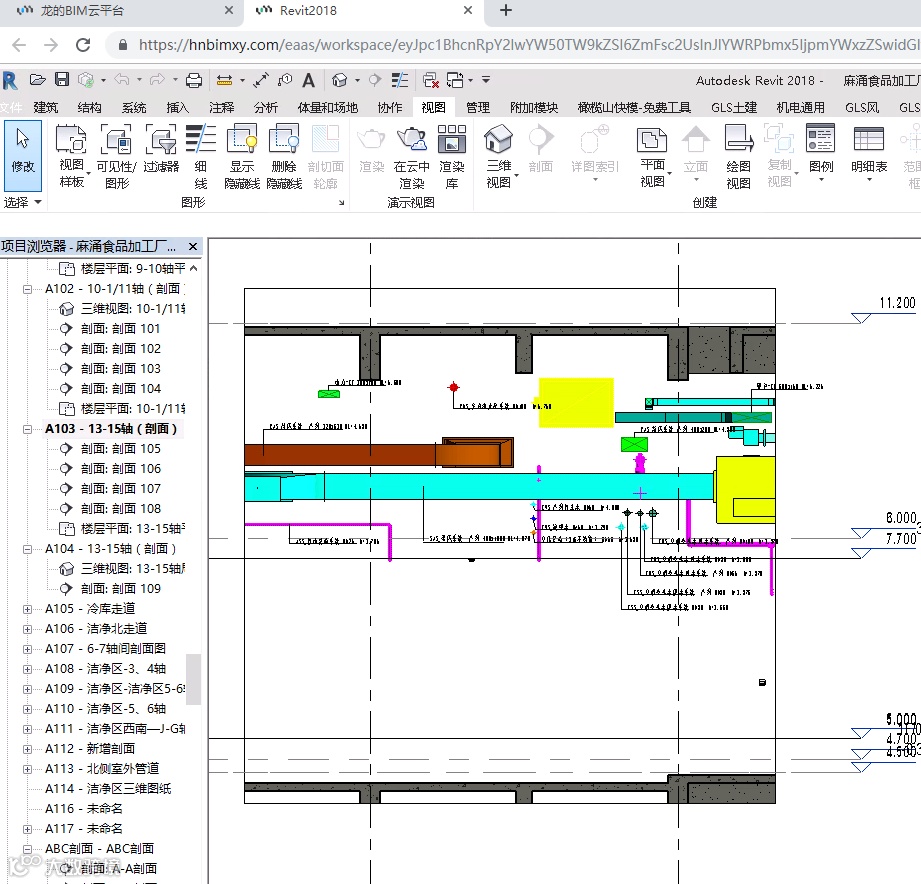Viewport: 921px width, 884px height.
Task: Expand the A117 - 未命名 node
Action: coord(27,829)
